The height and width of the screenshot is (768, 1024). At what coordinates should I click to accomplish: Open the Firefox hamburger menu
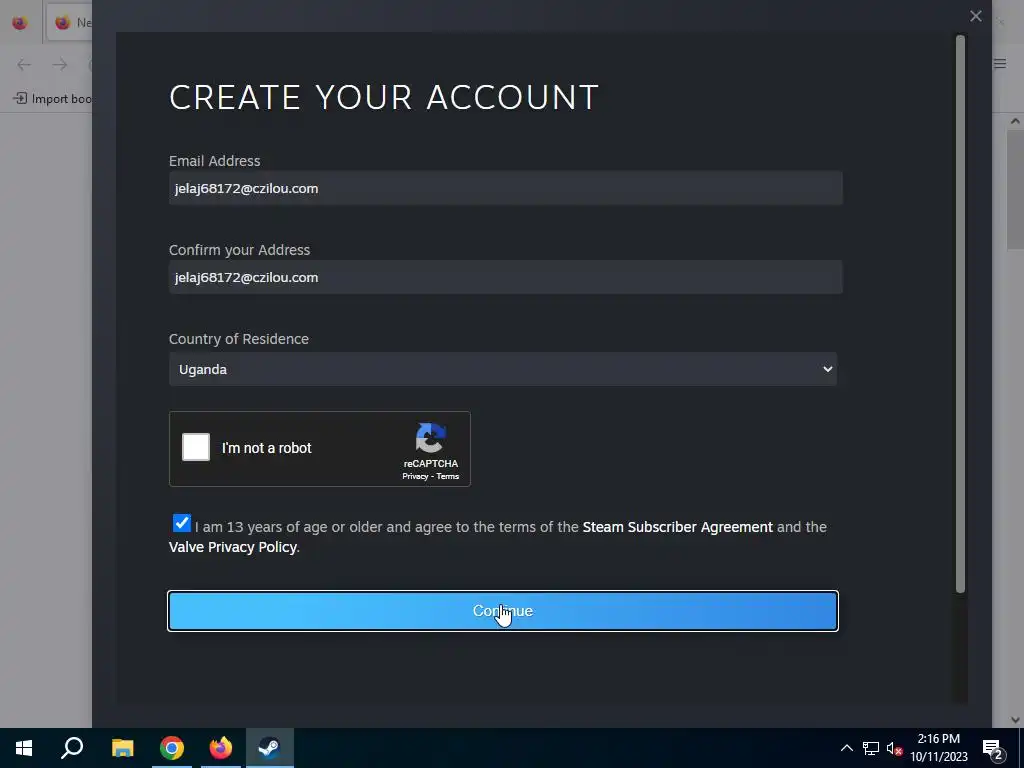click(x=1000, y=63)
